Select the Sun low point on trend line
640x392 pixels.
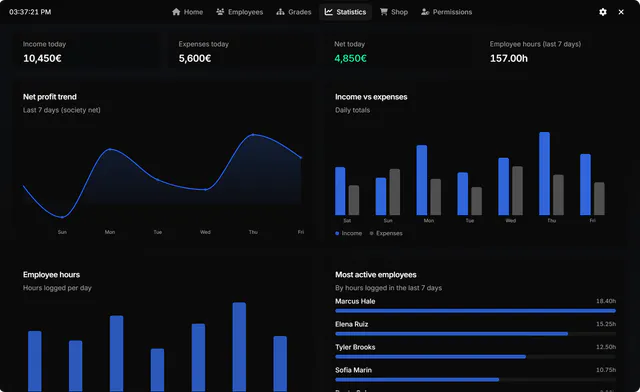tap(62, 217)
